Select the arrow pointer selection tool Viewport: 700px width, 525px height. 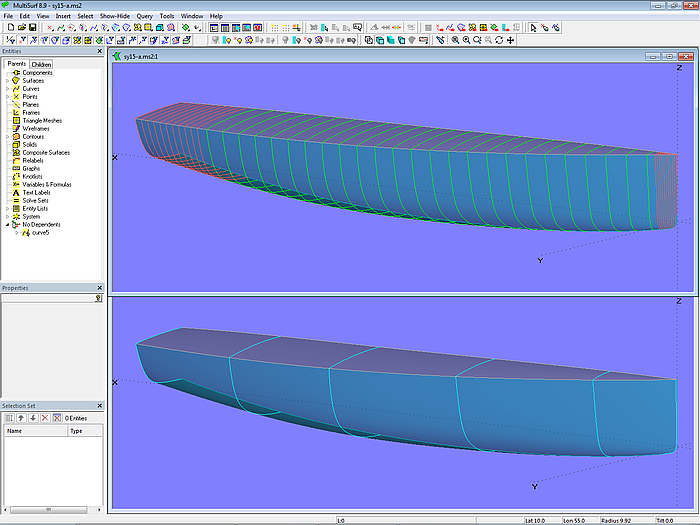point(533,27)
